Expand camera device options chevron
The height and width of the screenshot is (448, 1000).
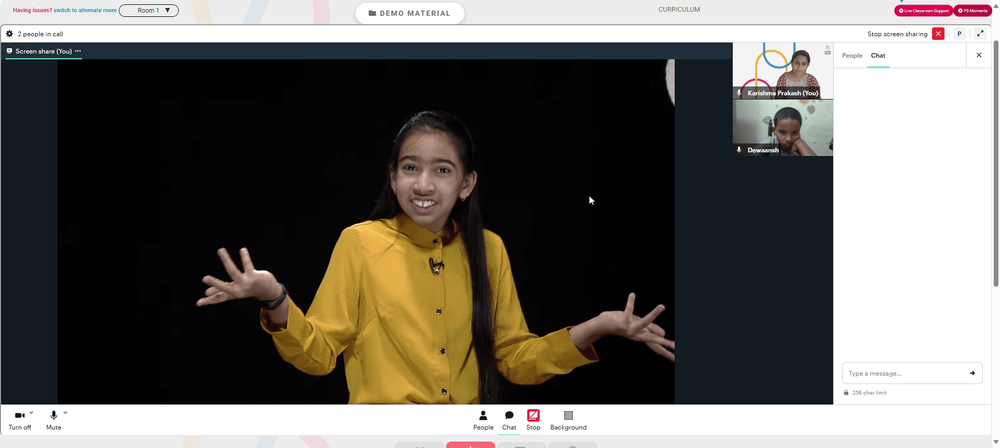31,413
